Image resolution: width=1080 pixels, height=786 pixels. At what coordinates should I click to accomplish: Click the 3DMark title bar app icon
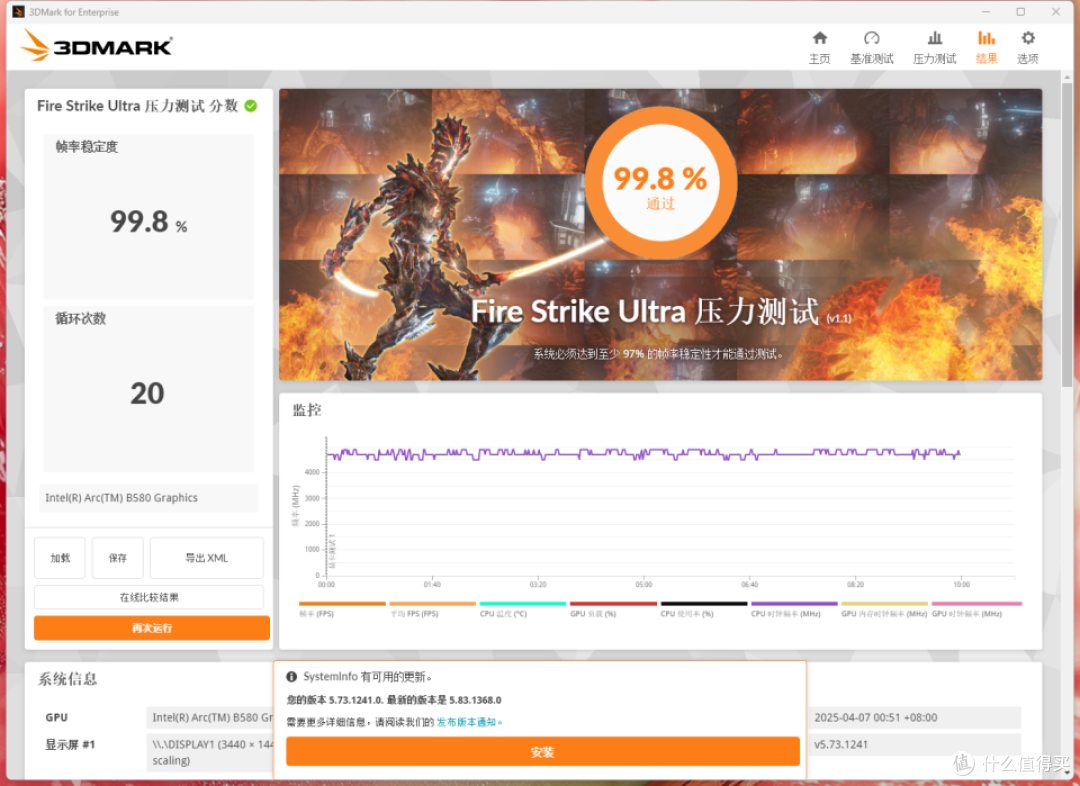pos(18,12)
